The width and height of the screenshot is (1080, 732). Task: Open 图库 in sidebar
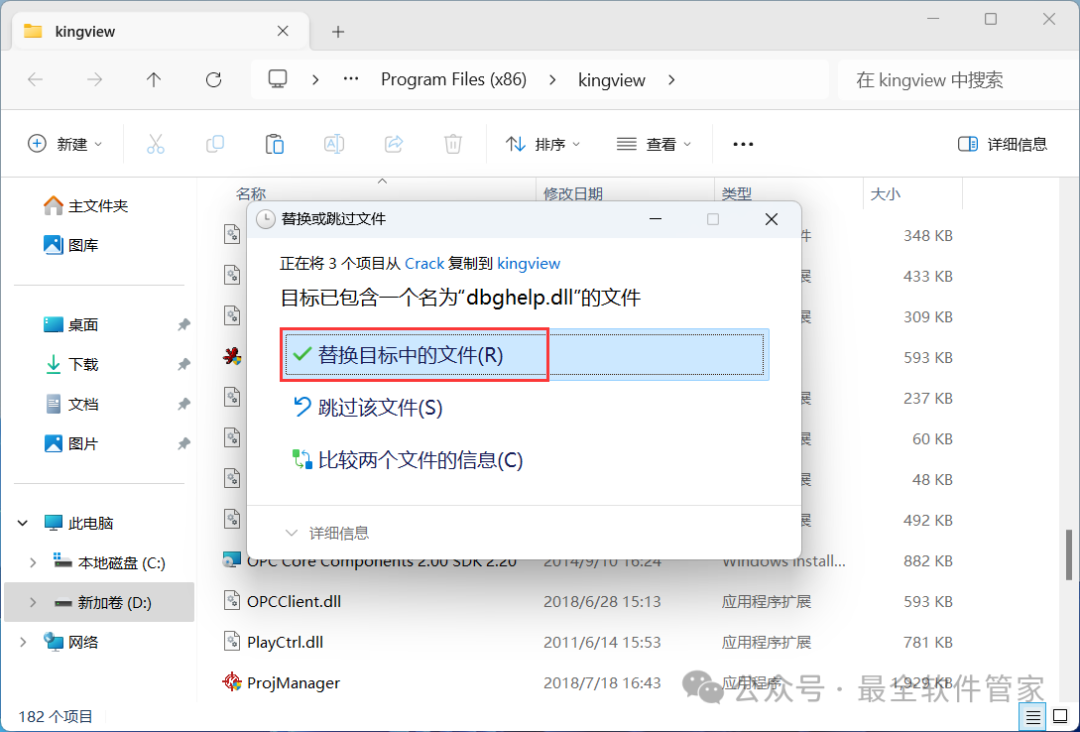pos(71,244)
